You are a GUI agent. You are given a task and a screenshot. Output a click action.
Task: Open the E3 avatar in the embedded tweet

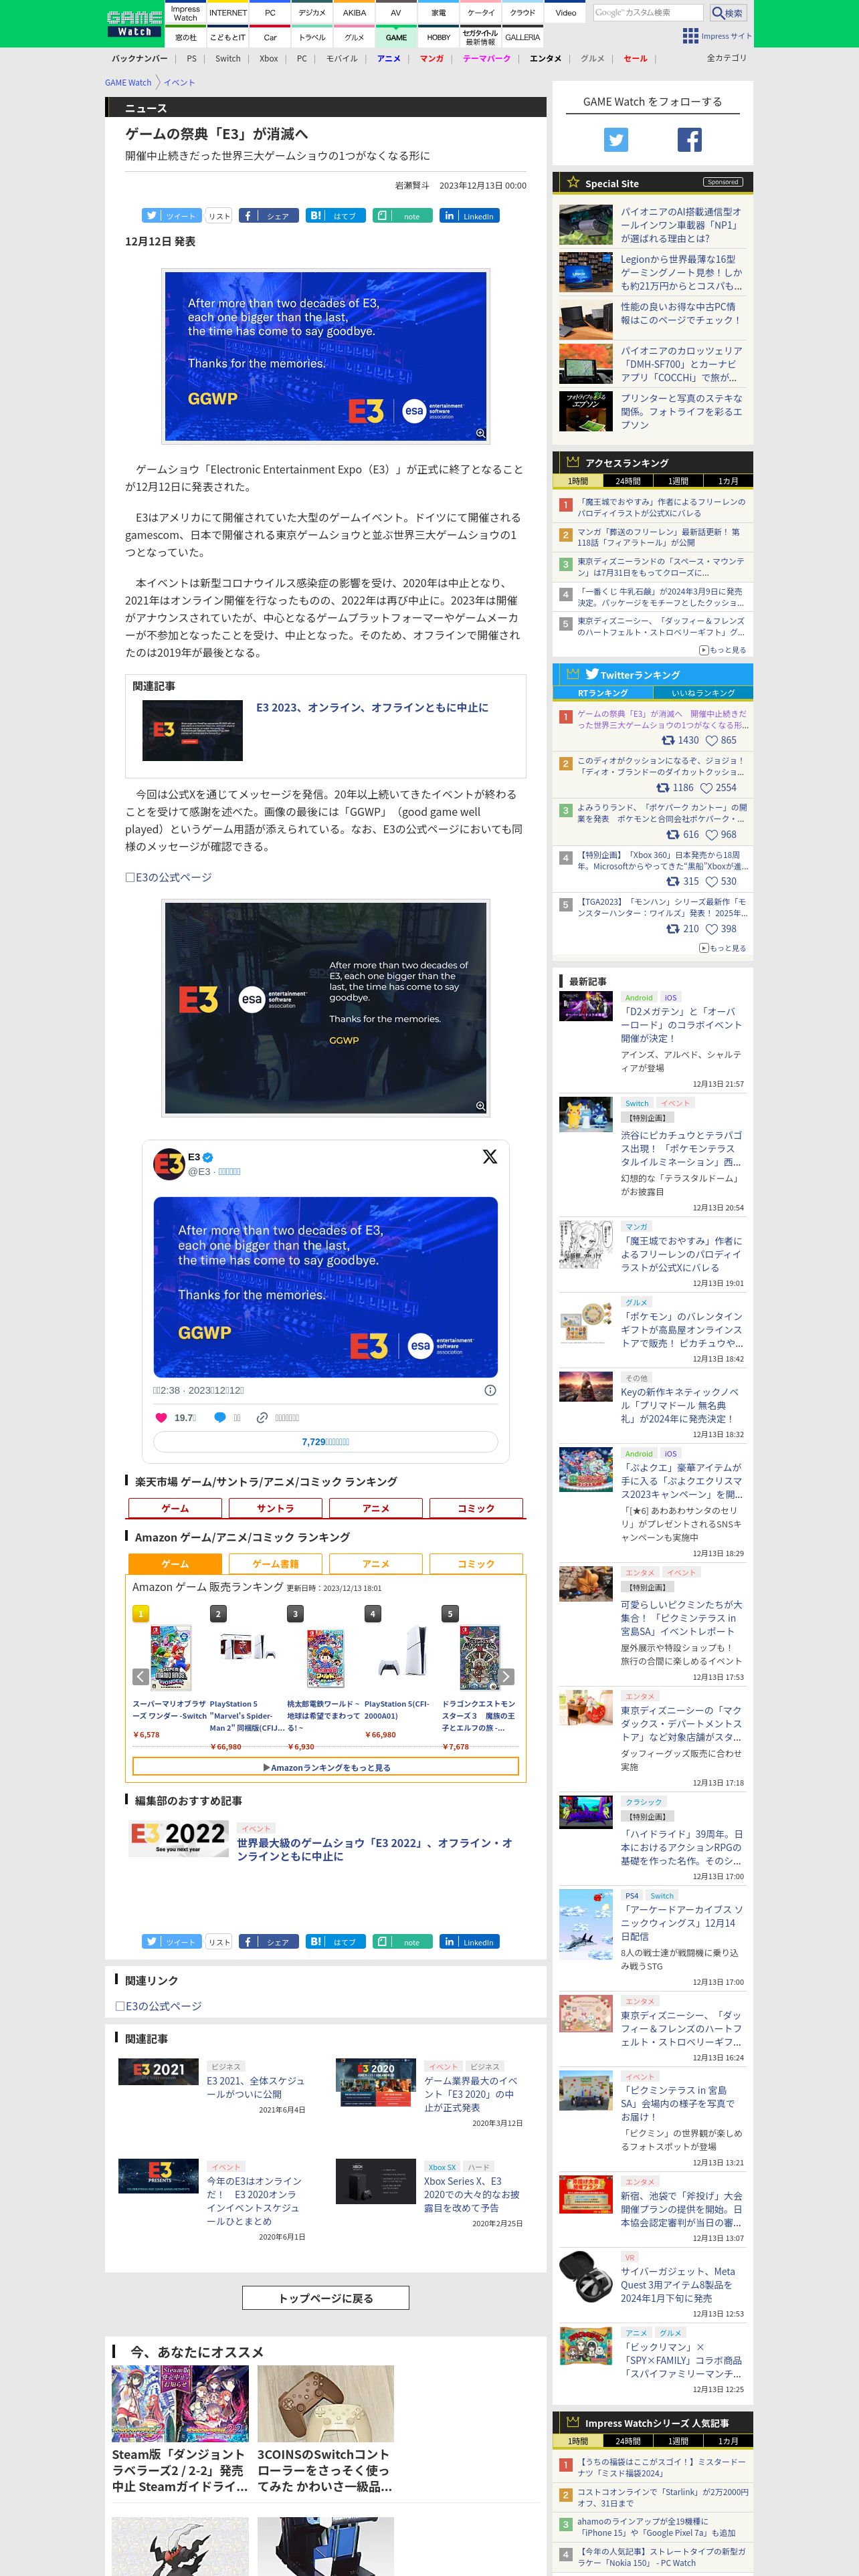click(x=168, y=1164)
